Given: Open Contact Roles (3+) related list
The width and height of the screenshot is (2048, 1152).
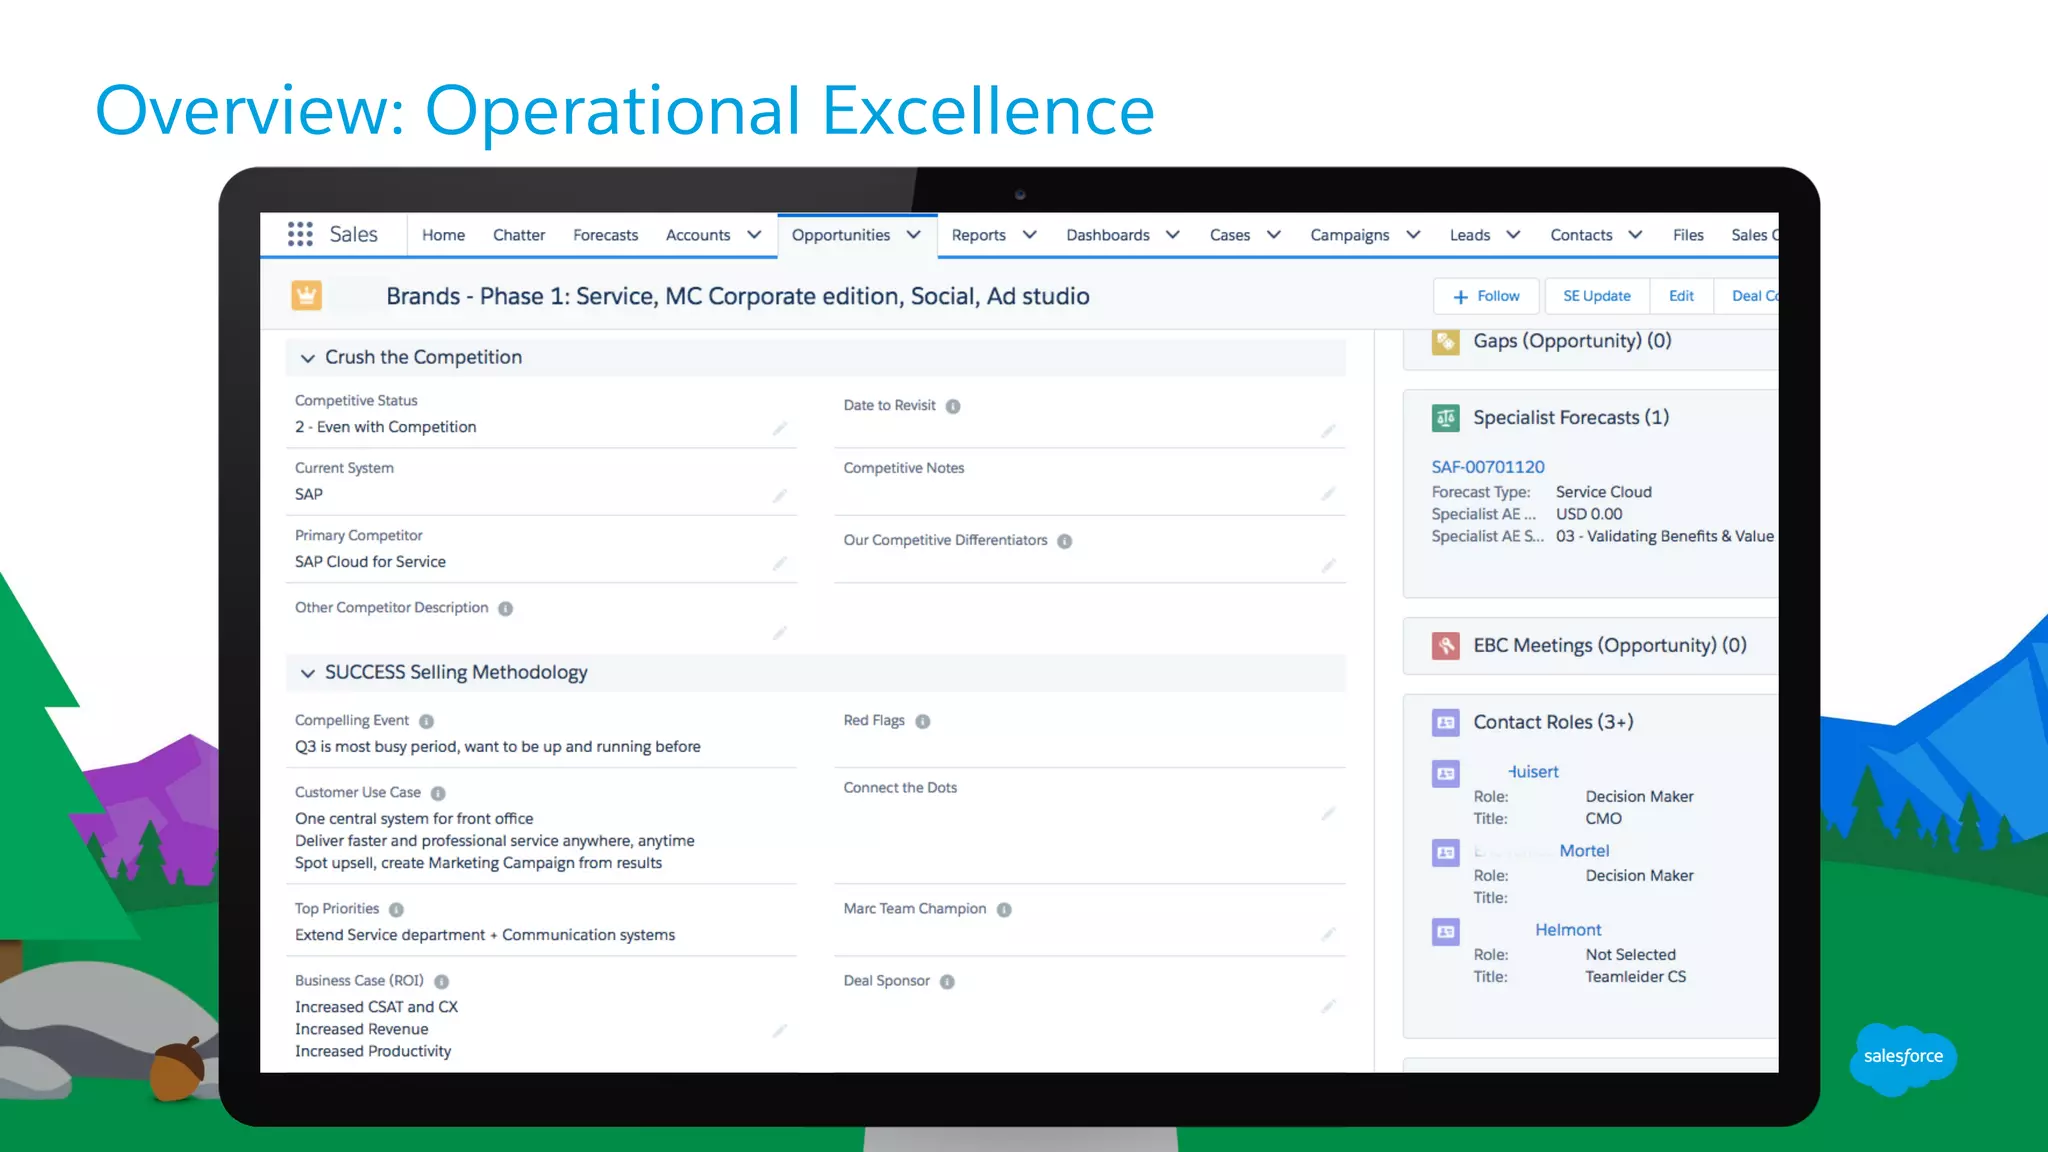Looking at the screenshot, I should (1553, 722).
